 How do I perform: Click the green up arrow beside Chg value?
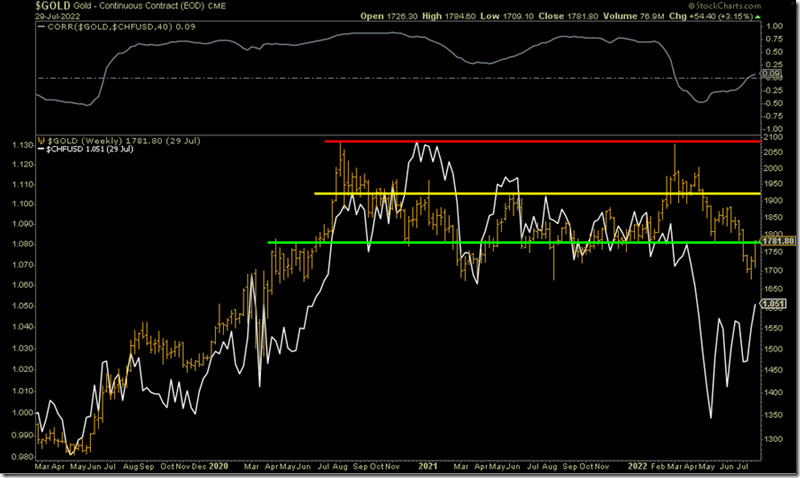point(758,17)
